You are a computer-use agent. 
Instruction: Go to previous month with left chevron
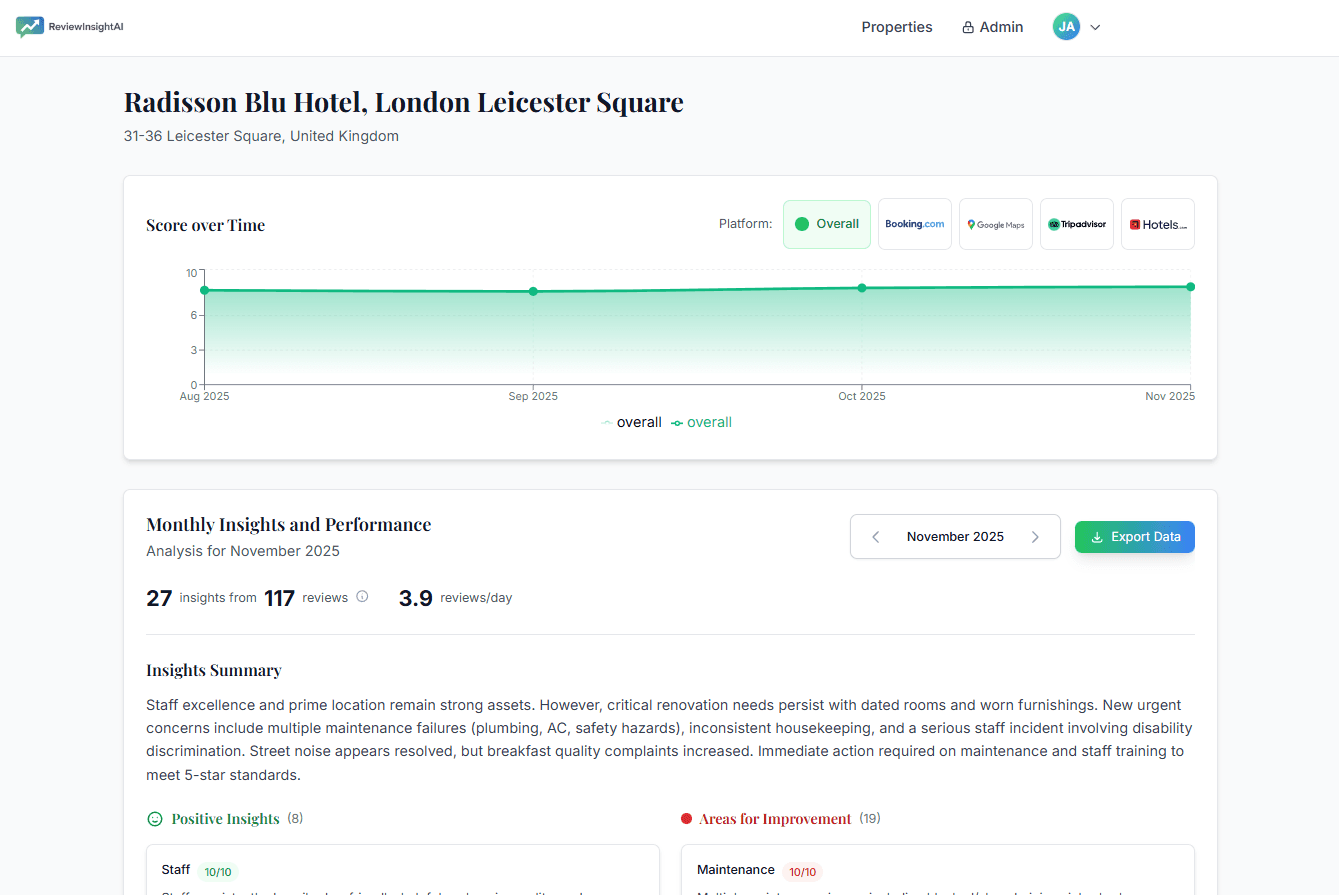(x=875, y=536)
